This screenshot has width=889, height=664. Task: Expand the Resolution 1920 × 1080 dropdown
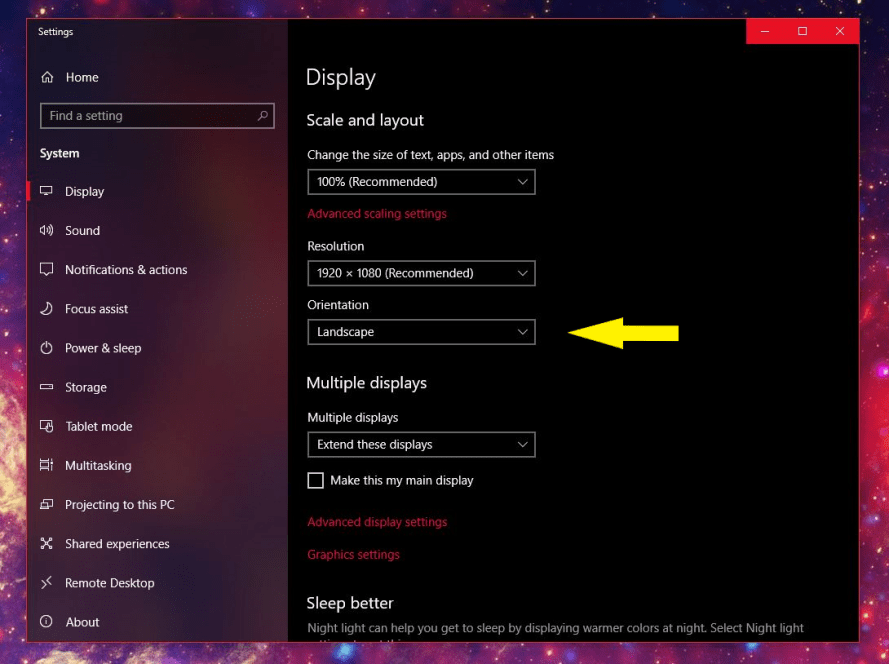(x=421, y=273)
